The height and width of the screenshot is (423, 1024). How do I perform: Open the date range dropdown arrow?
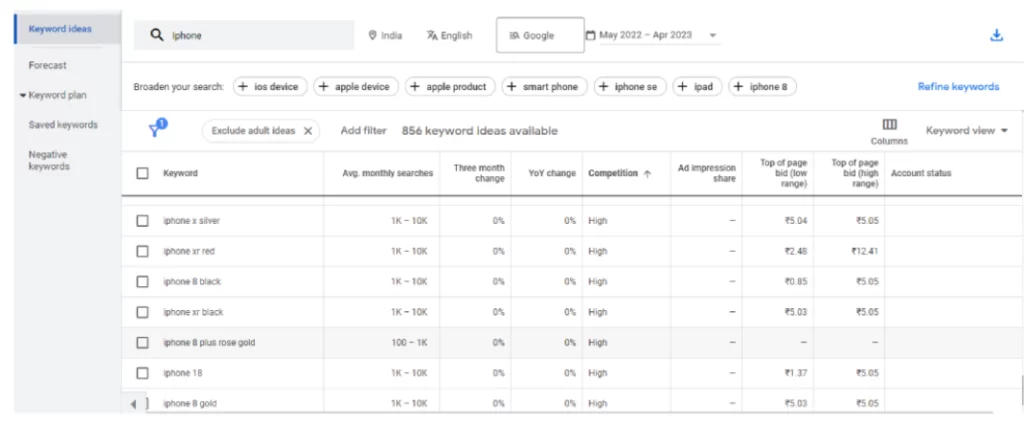[x=712, y=35]
